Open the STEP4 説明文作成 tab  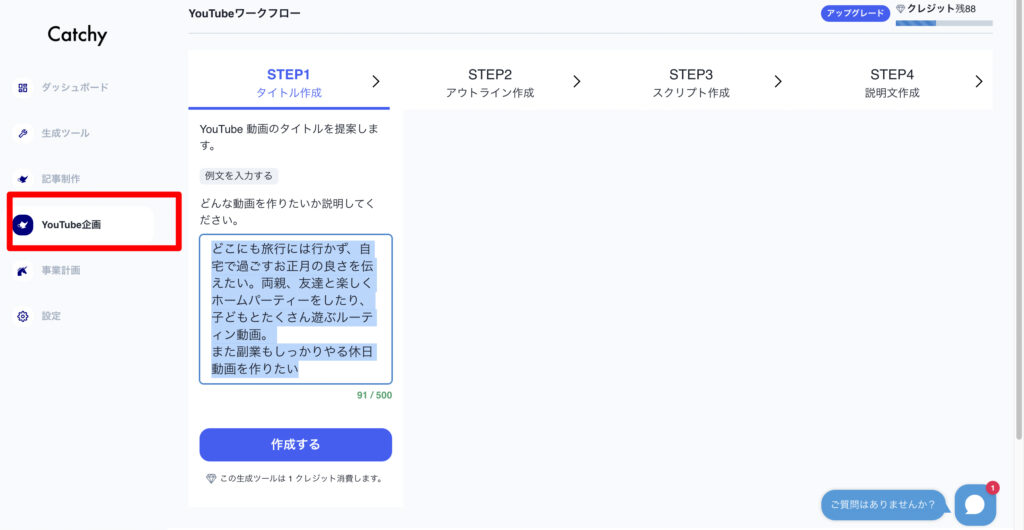(892, 83)
